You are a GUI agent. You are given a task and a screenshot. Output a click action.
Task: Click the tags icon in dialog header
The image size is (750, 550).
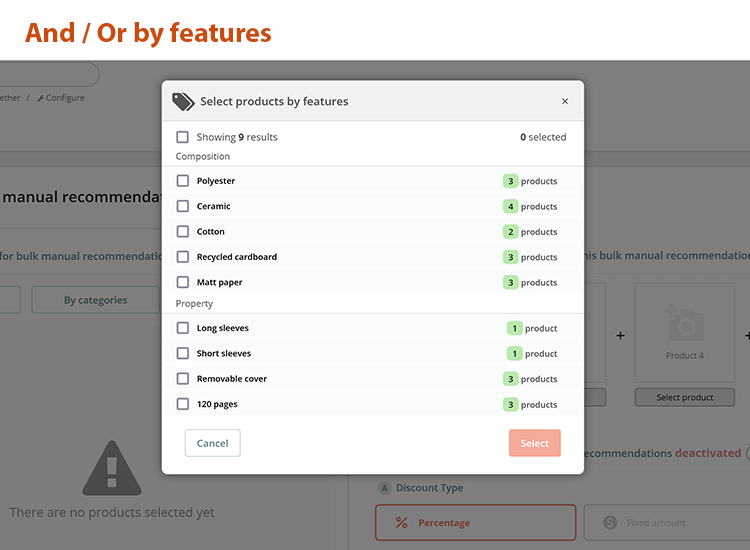click(x=183, y=101)
